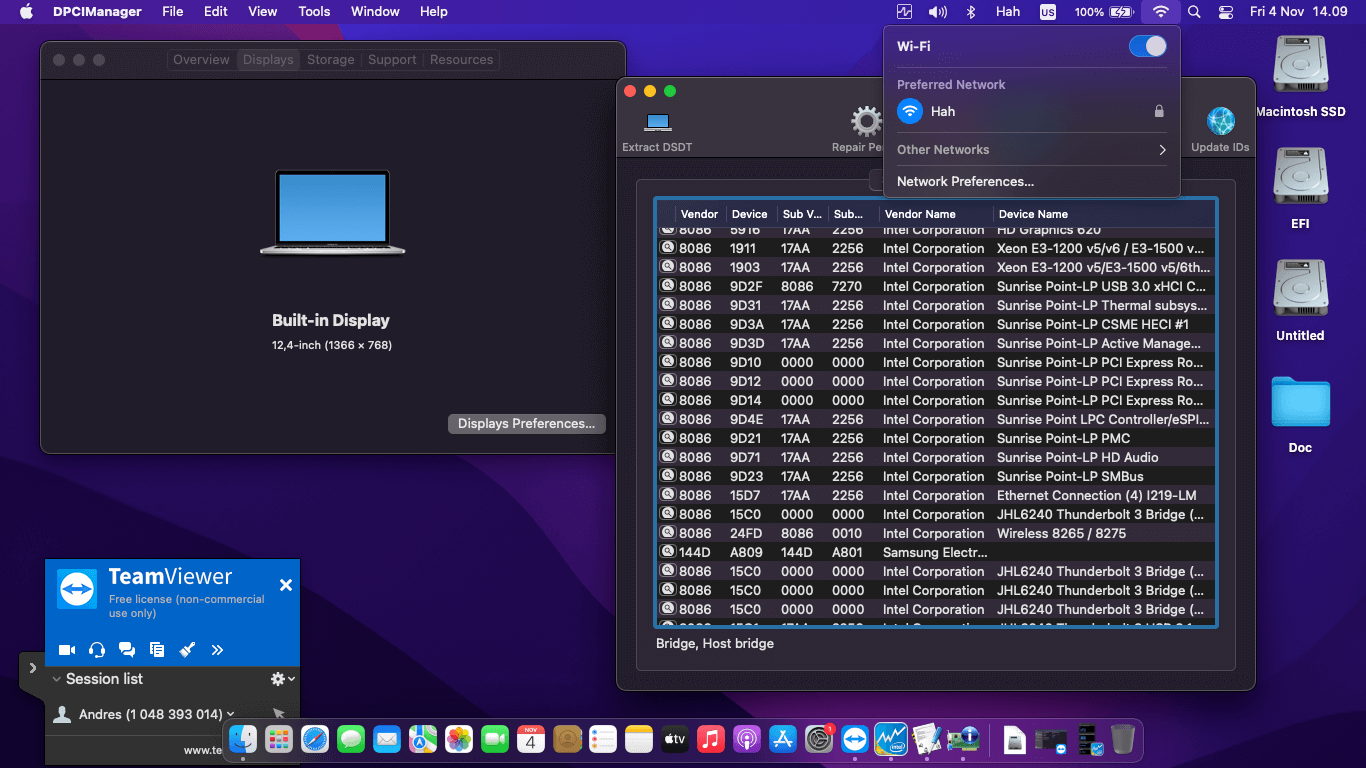Select the Samsung Electr... device row
1366x768 pixels.
937,553
